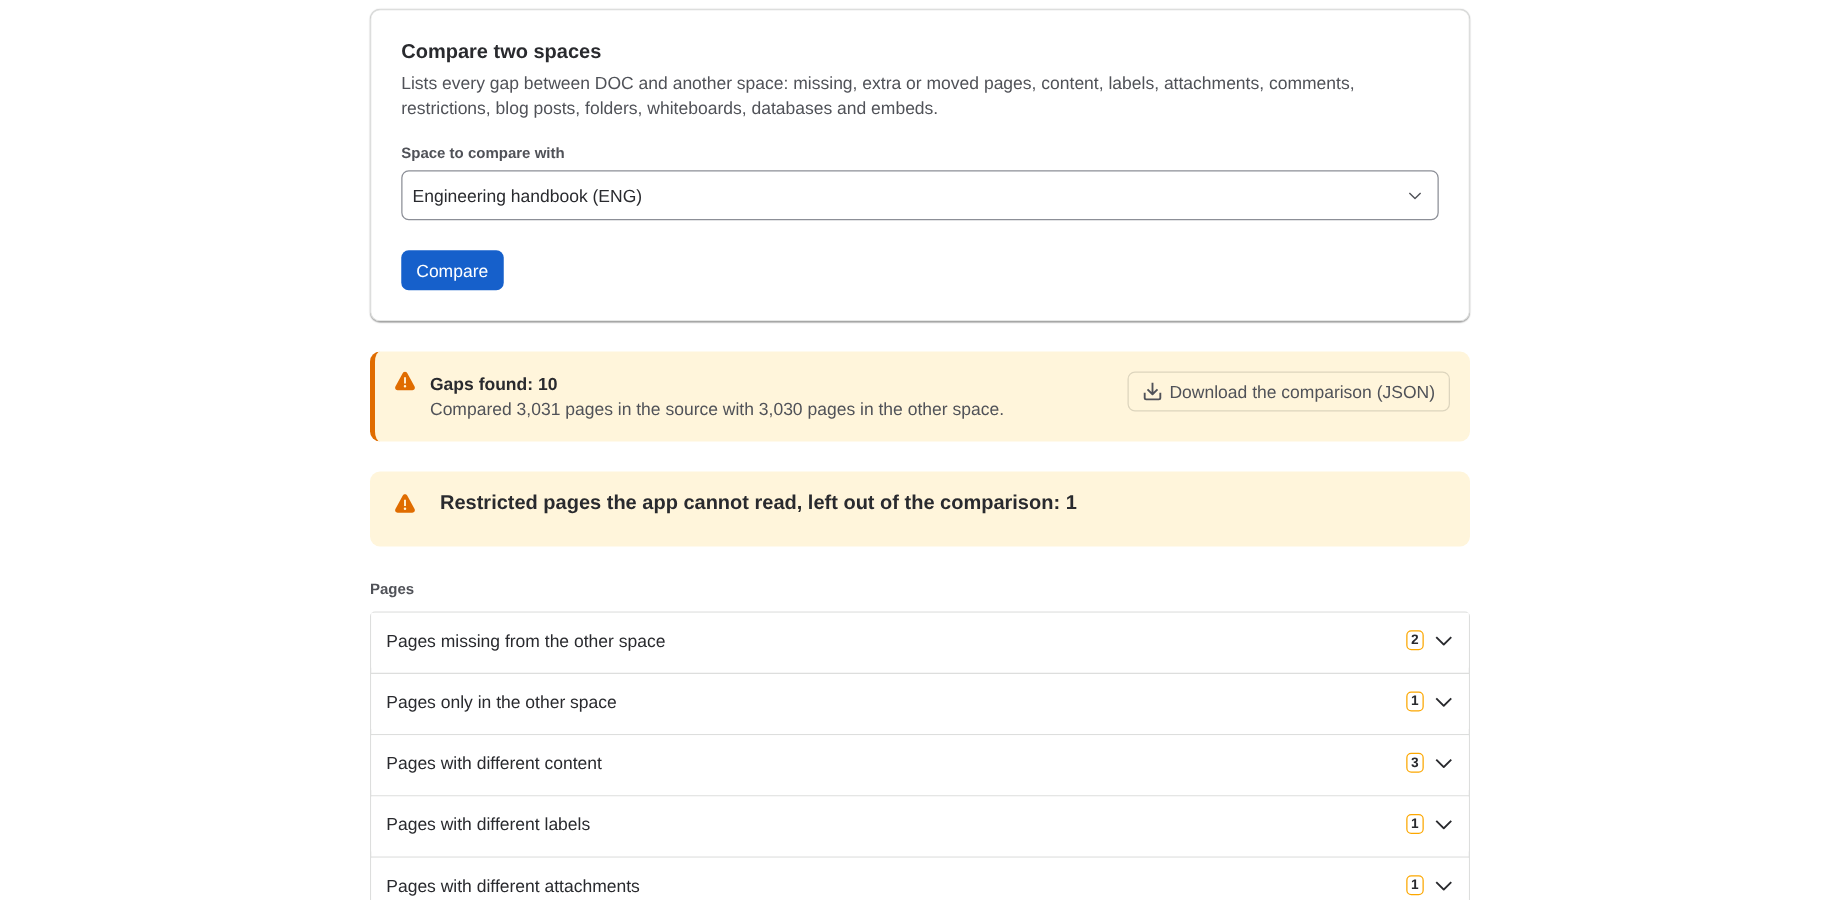
Task: Click the count badge 2 for missing pages
Action: pyautogui.click(x=1414, y=640)
